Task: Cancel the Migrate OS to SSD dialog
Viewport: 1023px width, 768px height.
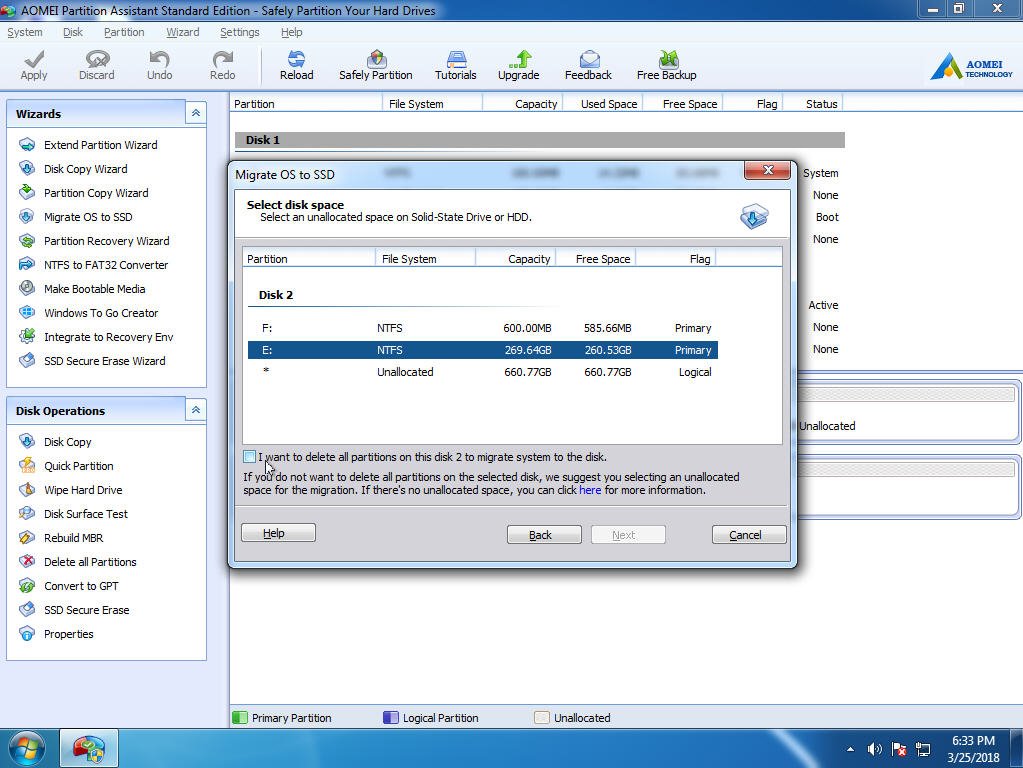Action: (749, 535)
